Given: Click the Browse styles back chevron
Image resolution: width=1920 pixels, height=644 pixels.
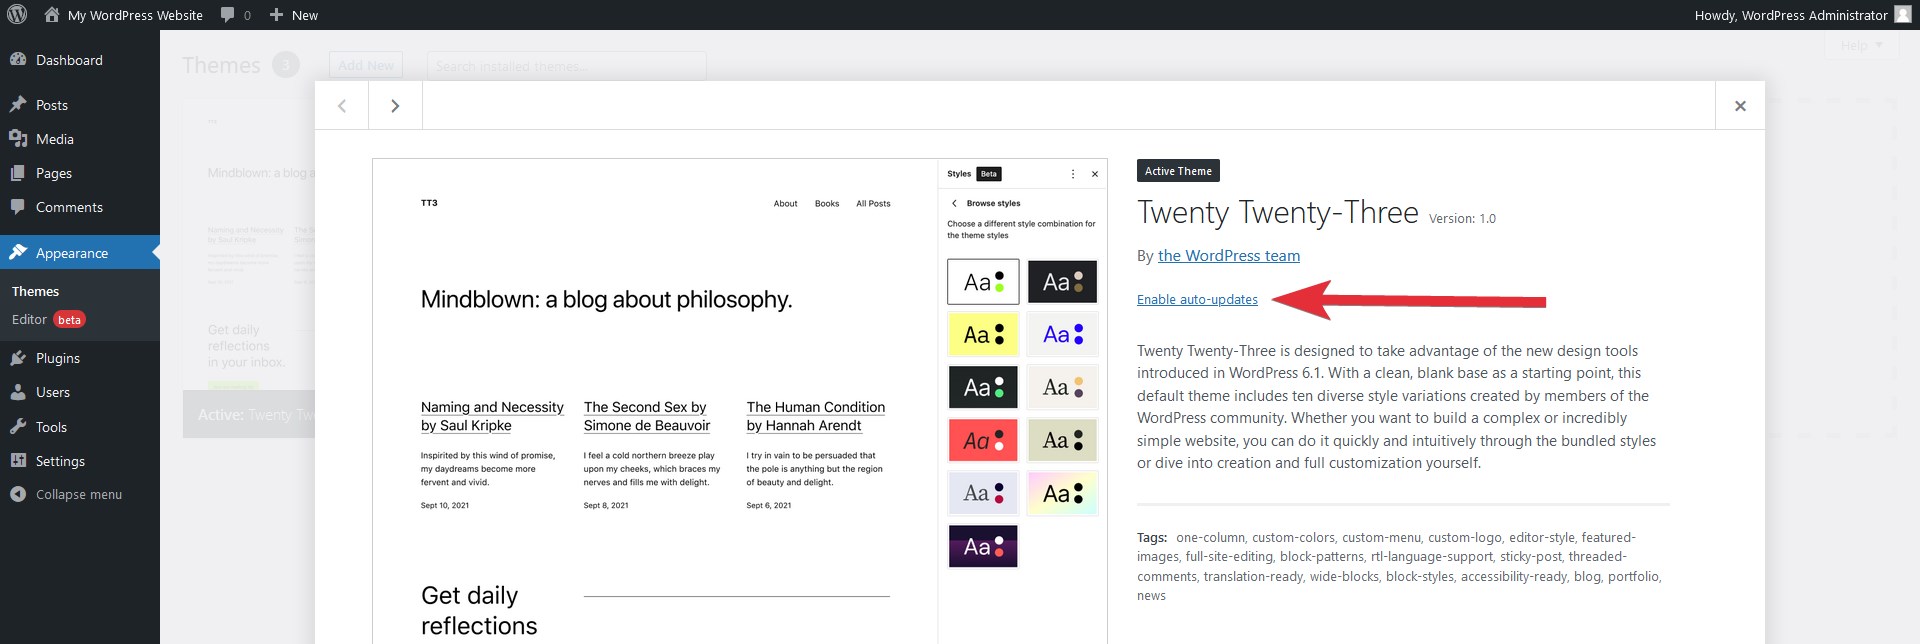Looking at the screenshot, I should [x=954, y=203].
